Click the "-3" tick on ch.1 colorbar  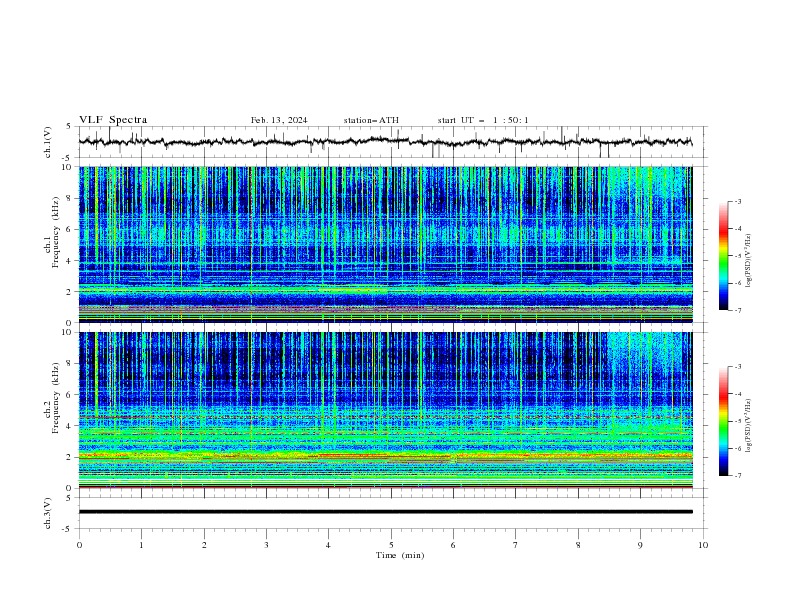(738, 201)
